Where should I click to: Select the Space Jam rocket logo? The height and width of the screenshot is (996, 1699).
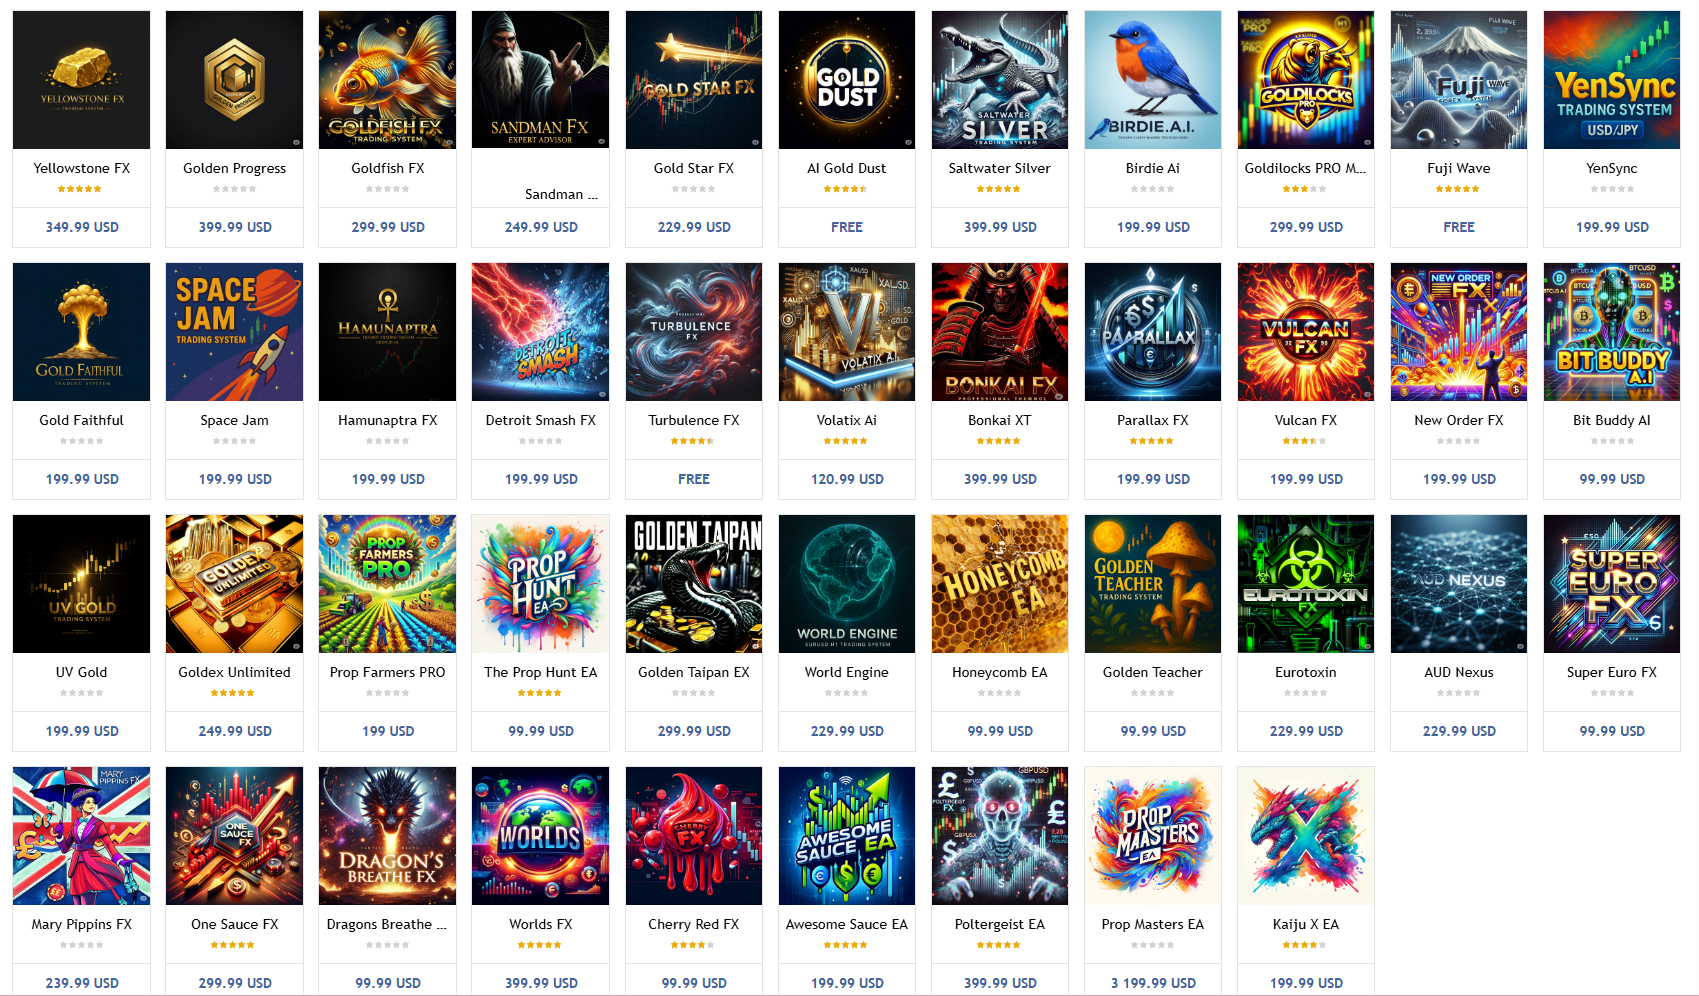(235, 332)
